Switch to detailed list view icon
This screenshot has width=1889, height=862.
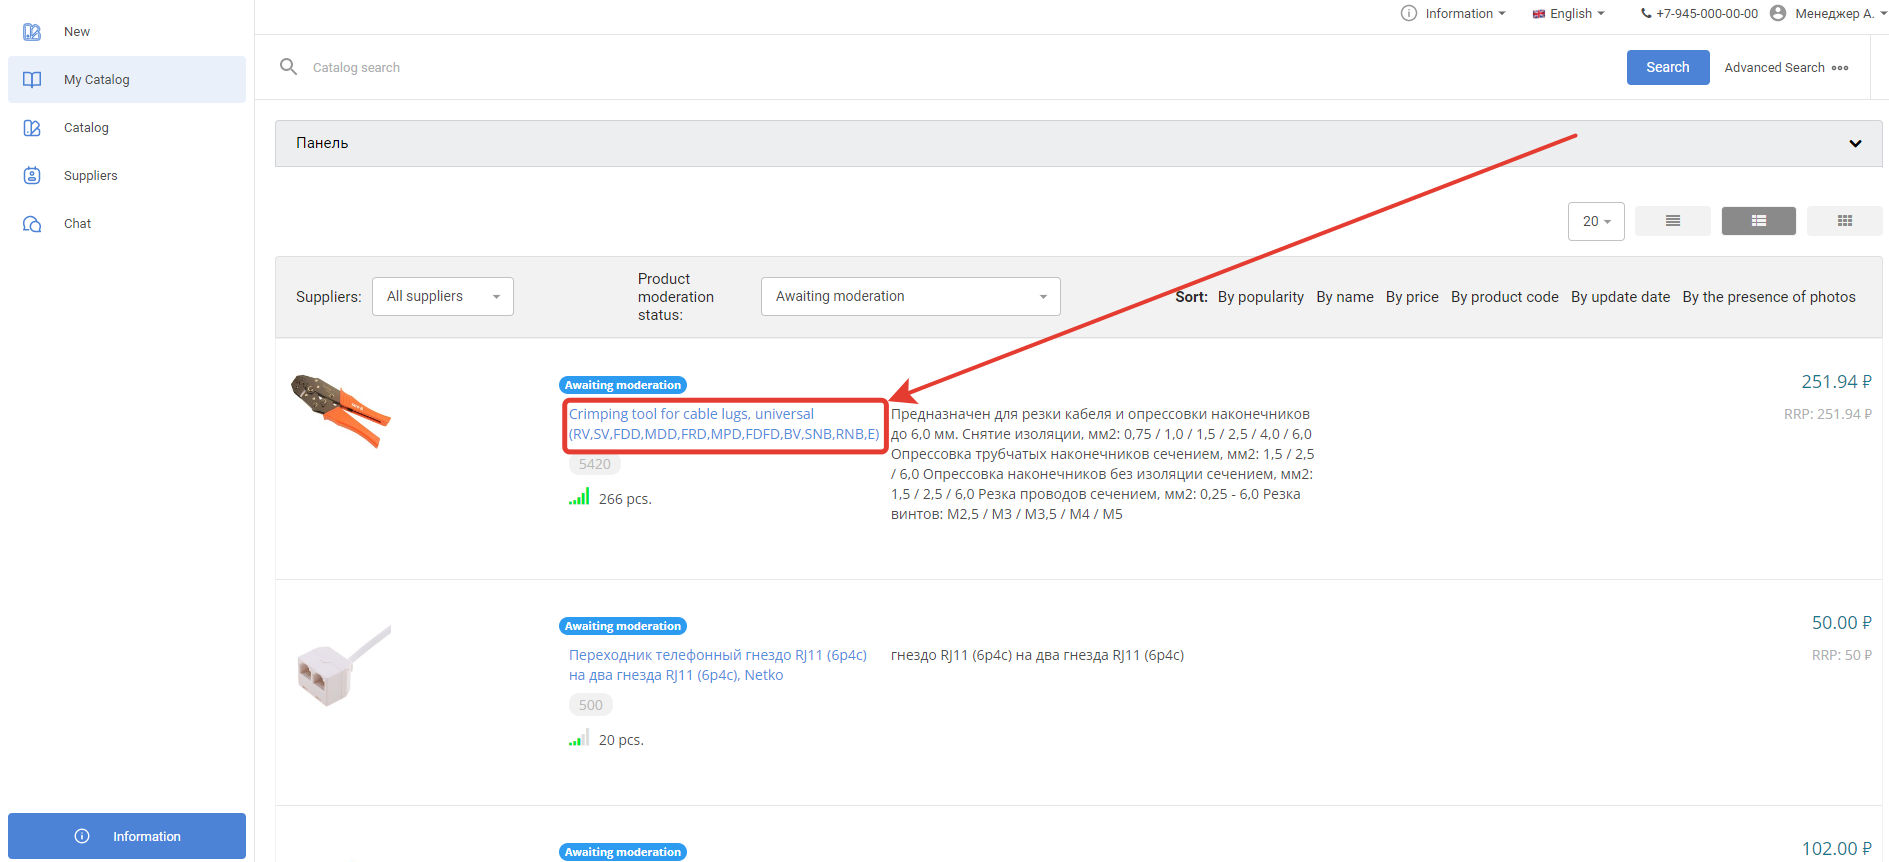1759,221
